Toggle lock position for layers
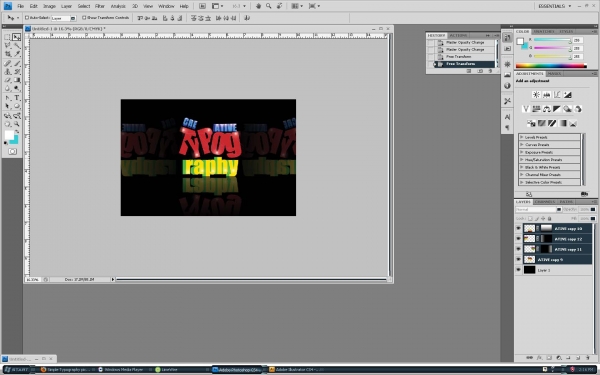The height and width of the screenshot is (375, 600). coord(543,218)
